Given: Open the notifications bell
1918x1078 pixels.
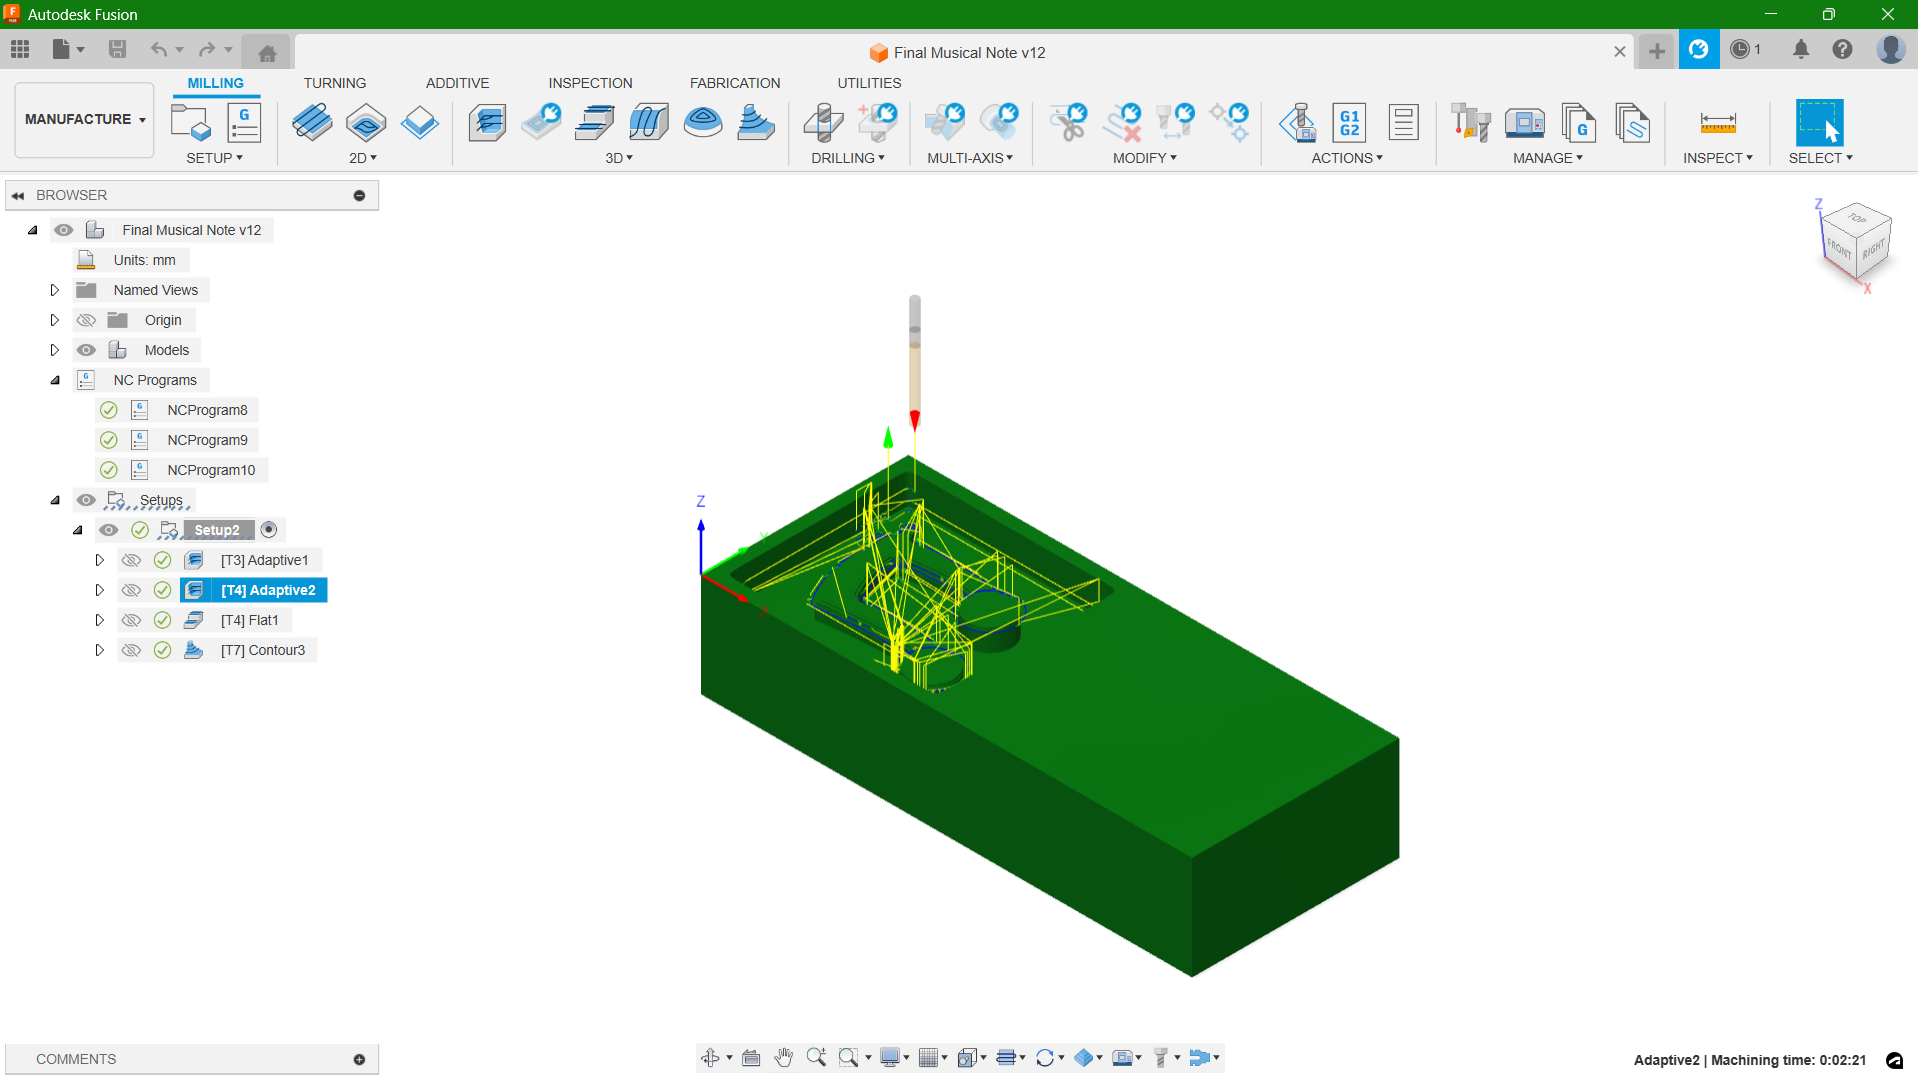Looking at the screenshot, I should [1801, 49].
